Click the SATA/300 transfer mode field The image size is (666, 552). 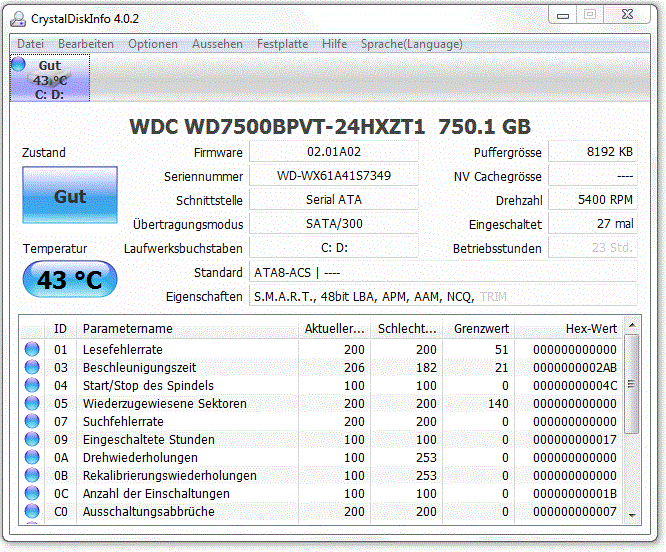point(334,223)
